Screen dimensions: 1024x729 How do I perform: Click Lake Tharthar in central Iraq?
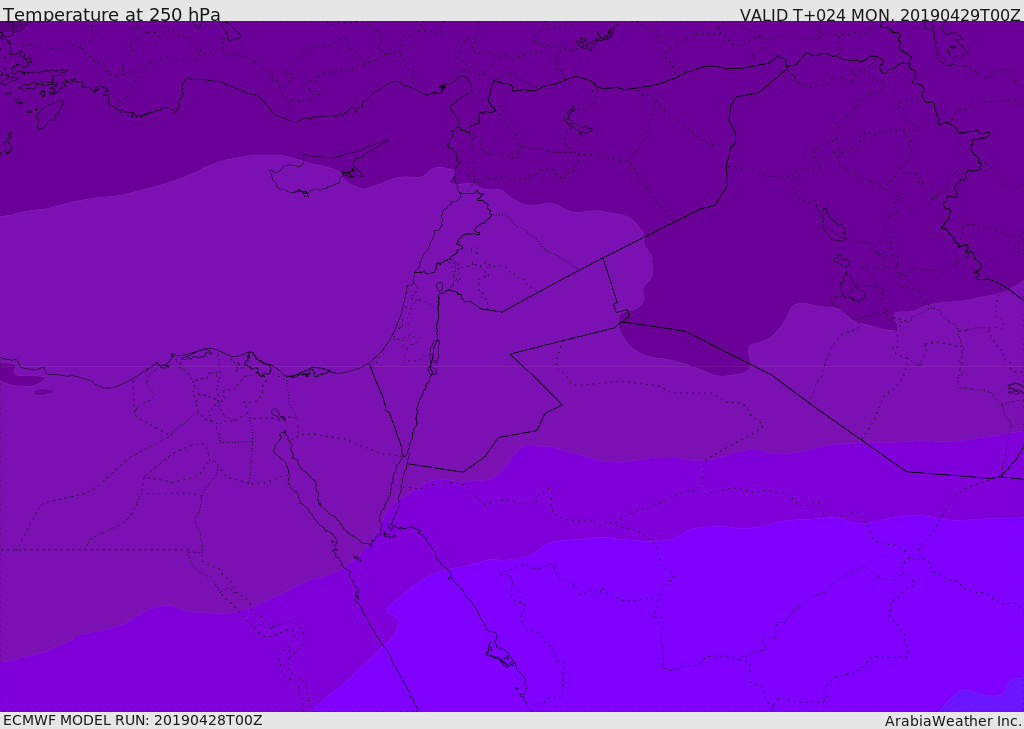coord(829,225)
